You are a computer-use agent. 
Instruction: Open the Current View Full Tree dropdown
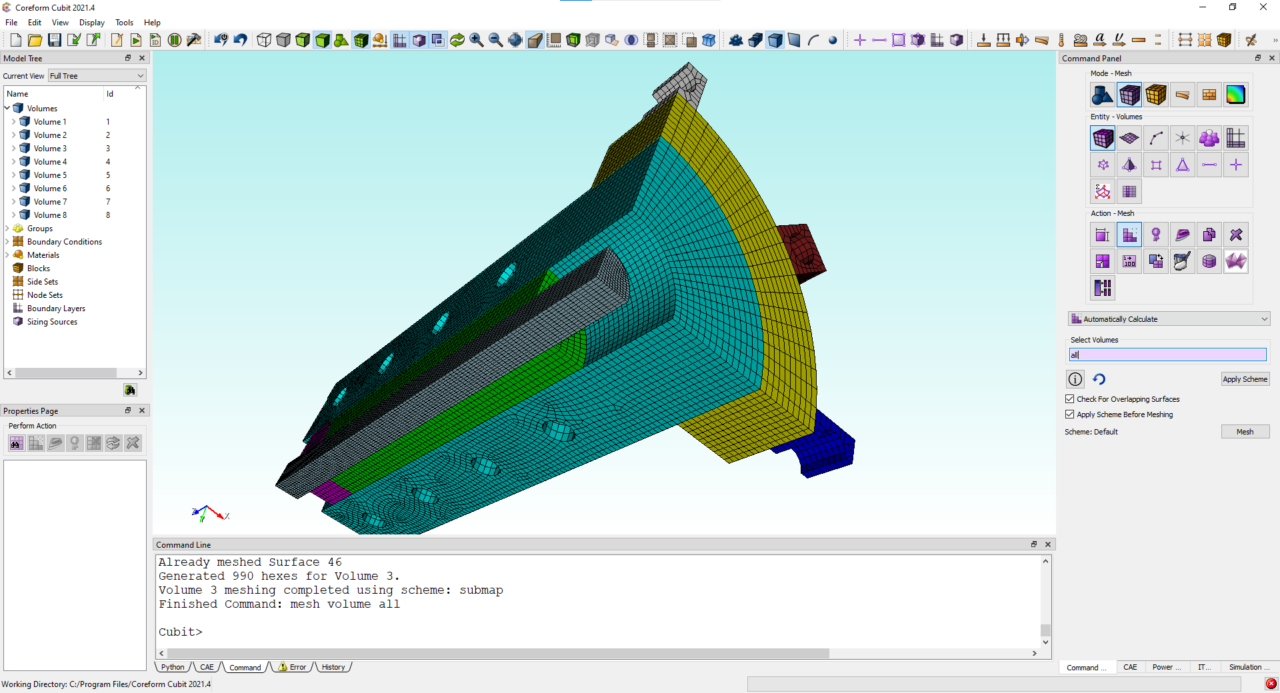tap(96, 76)
